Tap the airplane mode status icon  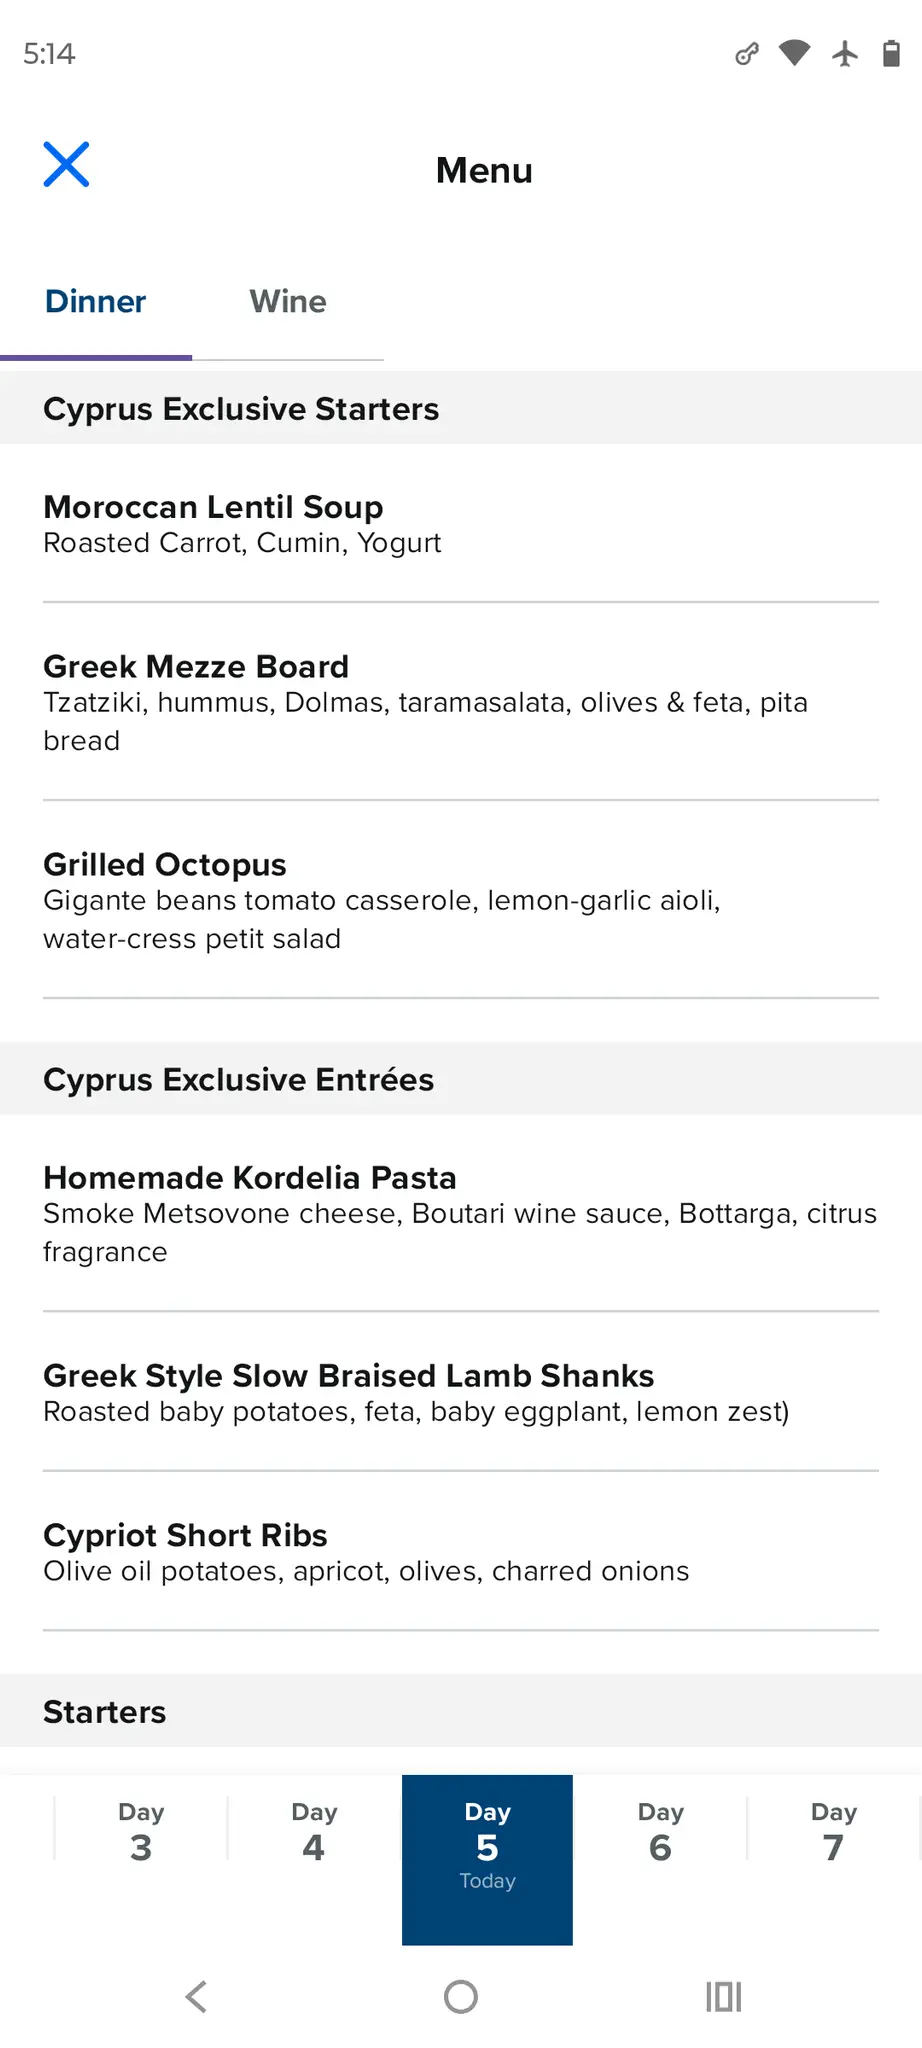click(x=845, y=53)
